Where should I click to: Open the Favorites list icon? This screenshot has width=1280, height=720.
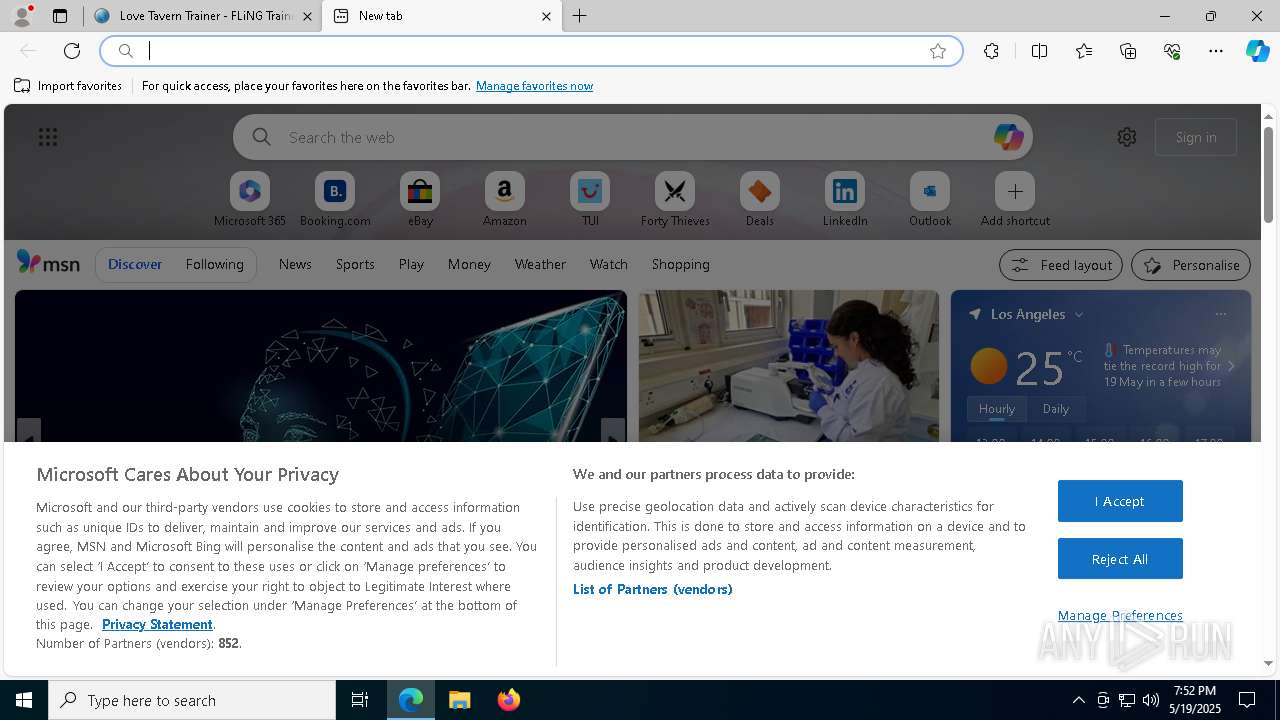(1084, 51)
